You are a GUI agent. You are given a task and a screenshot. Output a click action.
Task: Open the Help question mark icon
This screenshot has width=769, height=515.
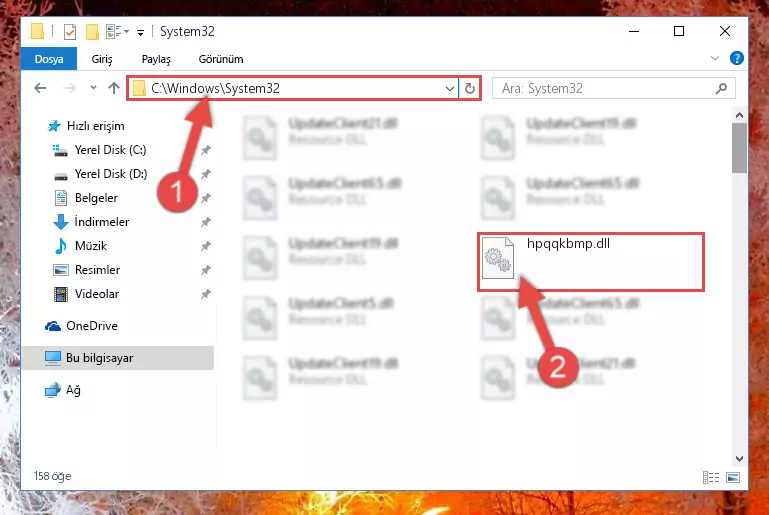[x=736, y=58]
